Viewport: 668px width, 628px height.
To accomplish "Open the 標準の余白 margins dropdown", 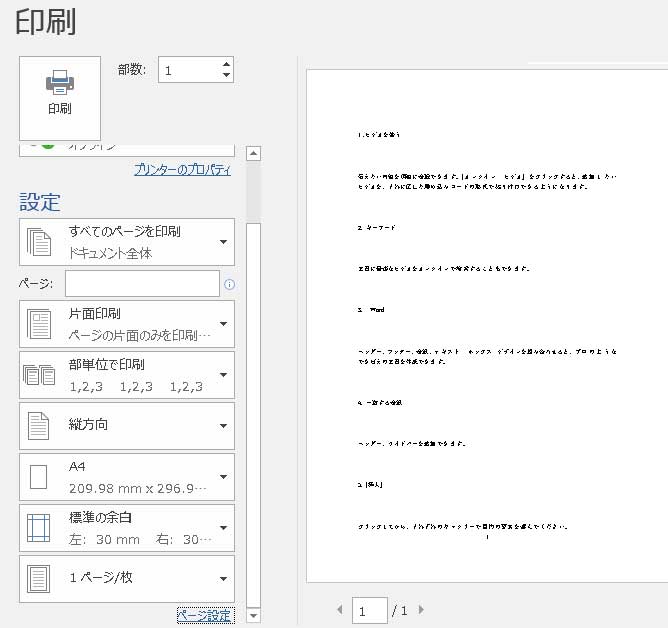I will (x=127, y=528).
